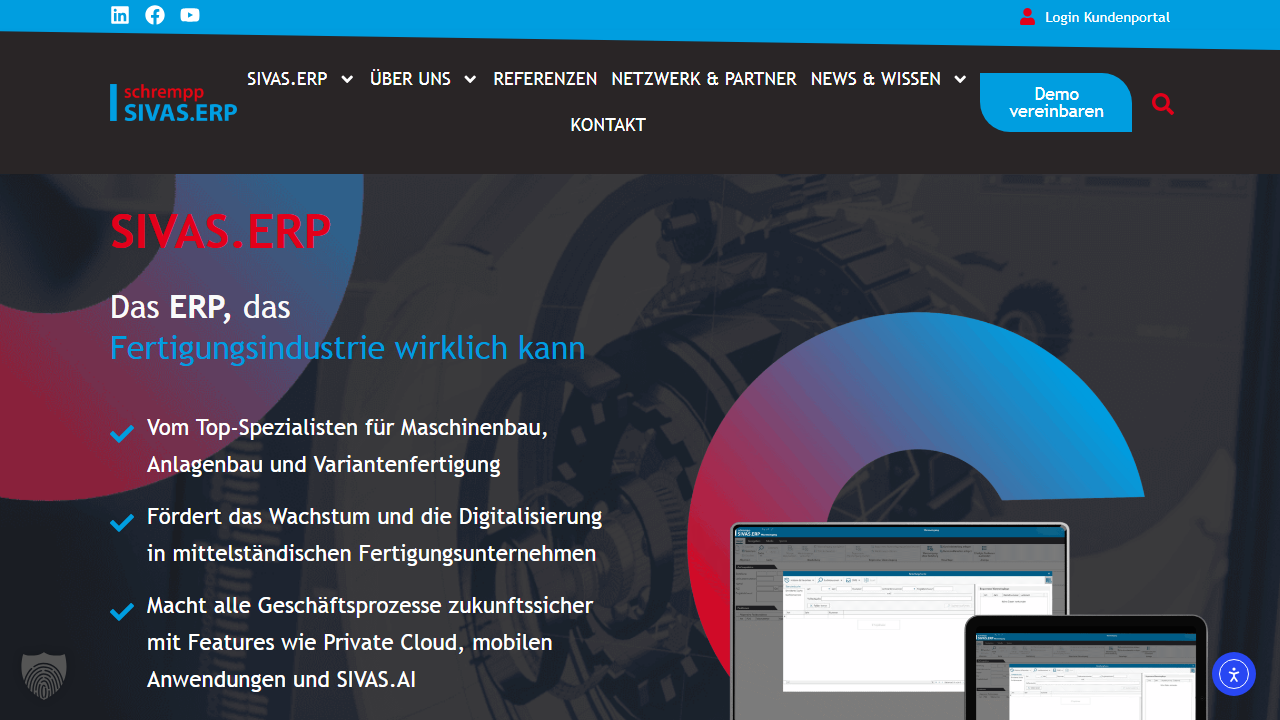
Task: Click the text 'Macht alle Geschäftsprozesse zukunftssicher'
Action: click(x=370, y=605)
